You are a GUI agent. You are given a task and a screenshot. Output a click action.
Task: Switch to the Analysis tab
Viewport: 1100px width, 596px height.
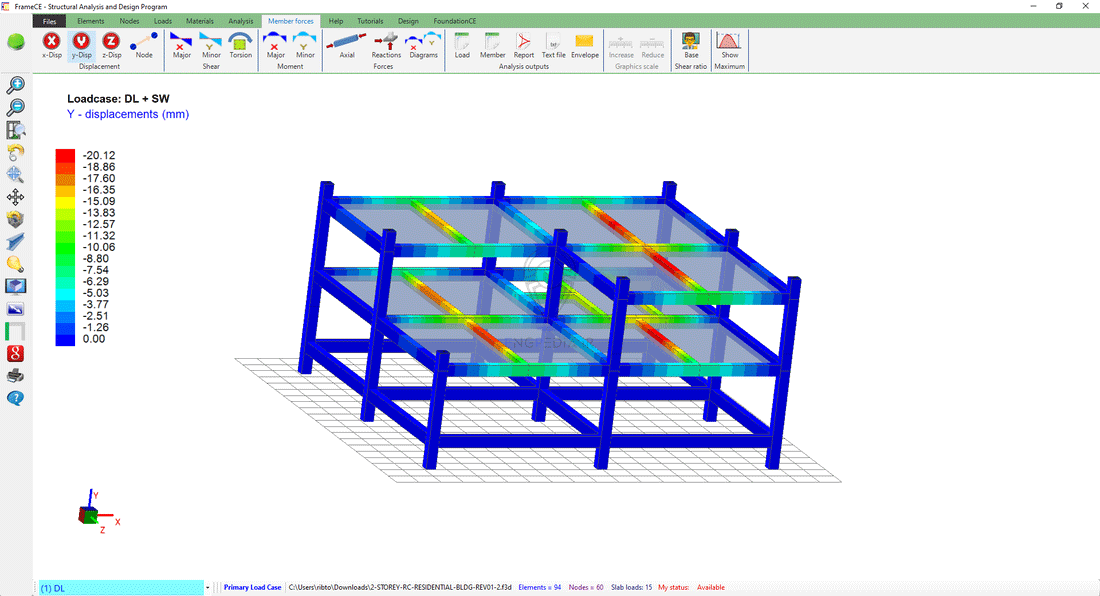(240, 21)
